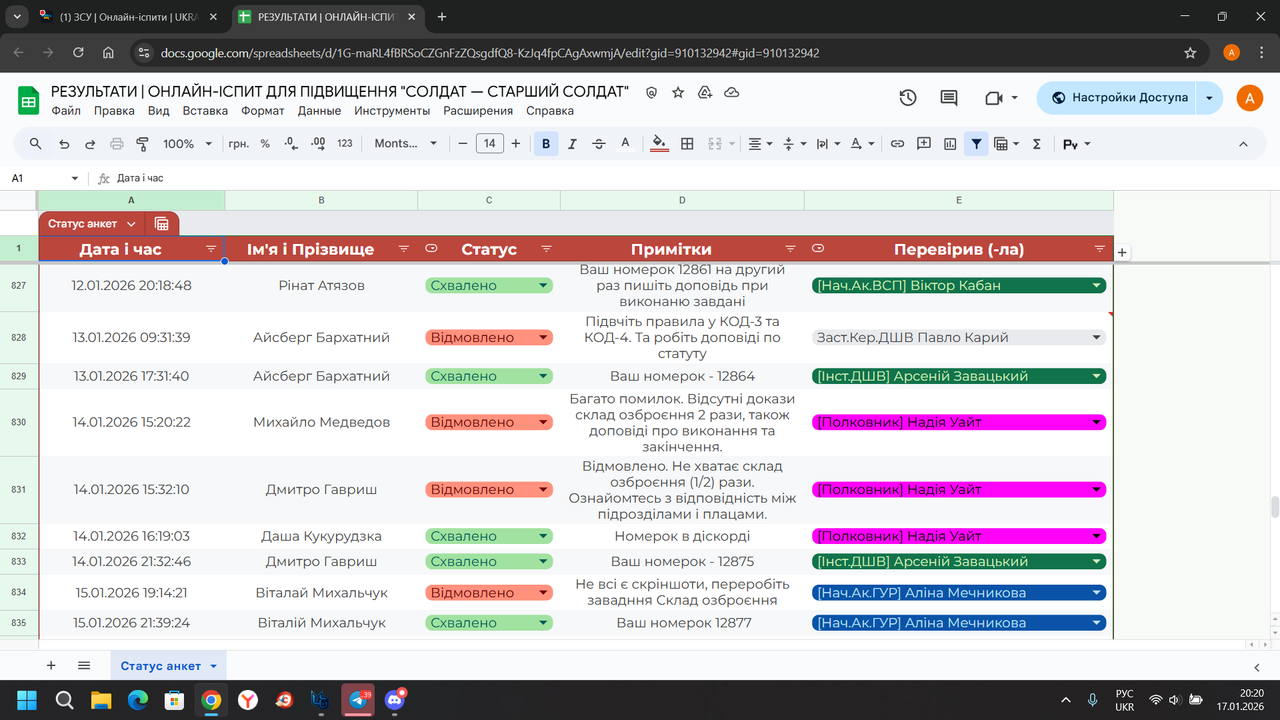Format as percent

265,144
